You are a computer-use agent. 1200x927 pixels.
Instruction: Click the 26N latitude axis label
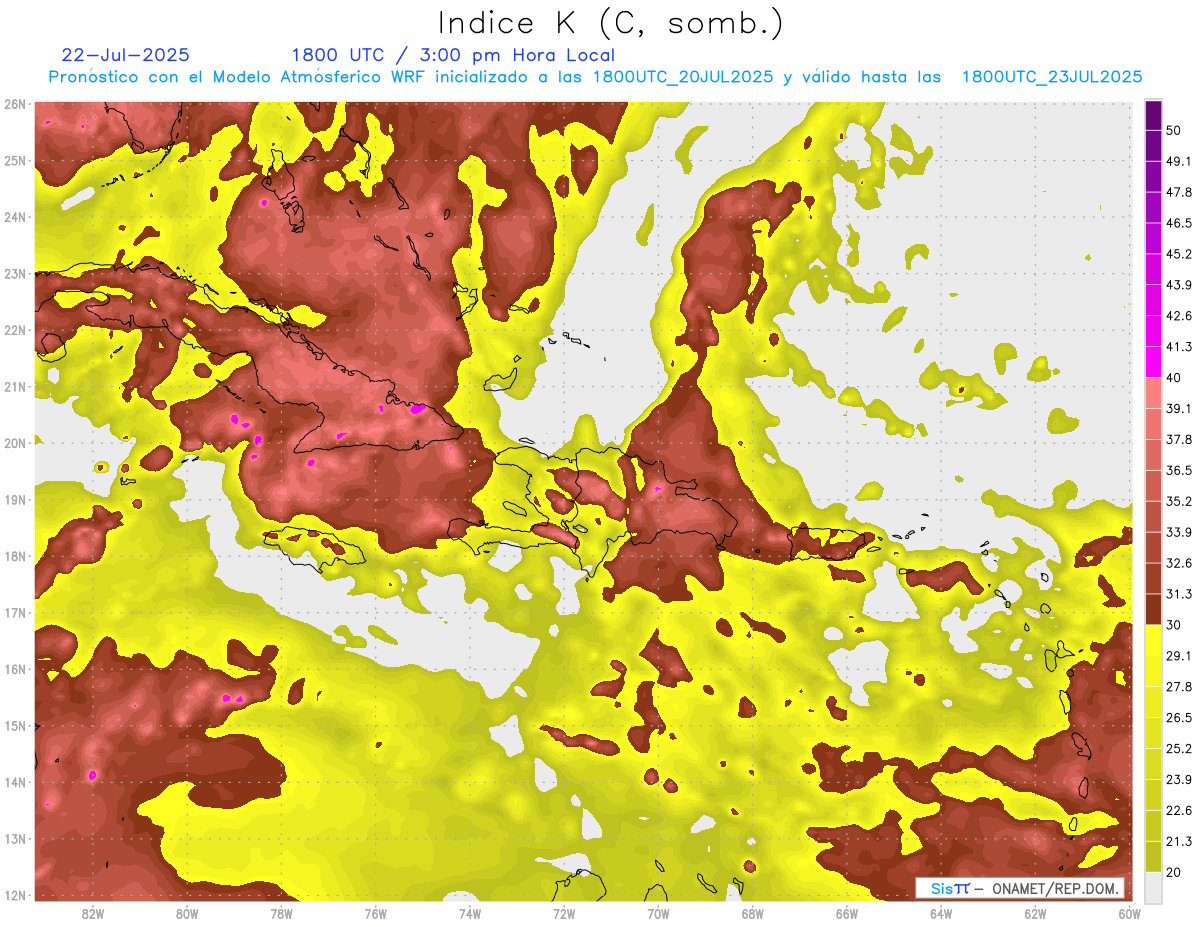pyautogui.click(x=16, y=104)
